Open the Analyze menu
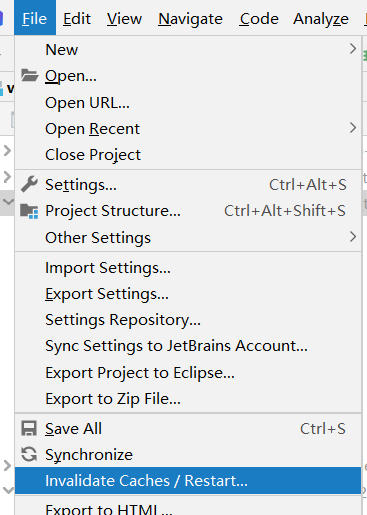This screenshot has width=367, height=515. pyautogui.click(x=321, y=18)
